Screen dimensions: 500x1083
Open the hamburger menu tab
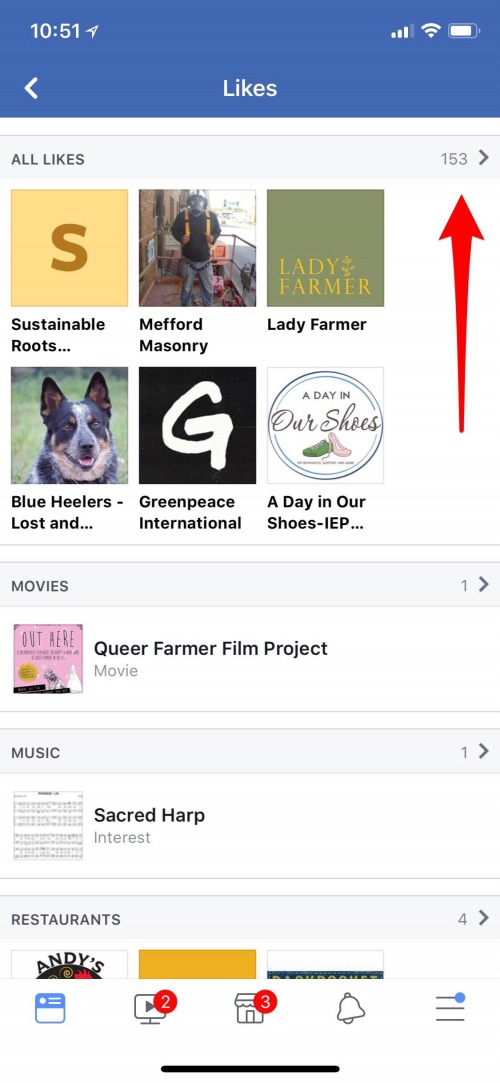450,1008
